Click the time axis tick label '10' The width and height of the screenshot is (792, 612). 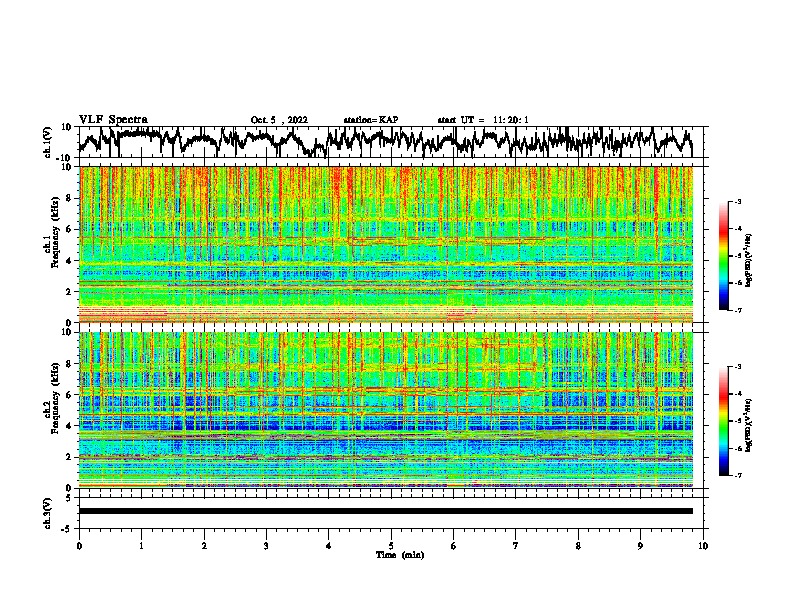point(703,546)
